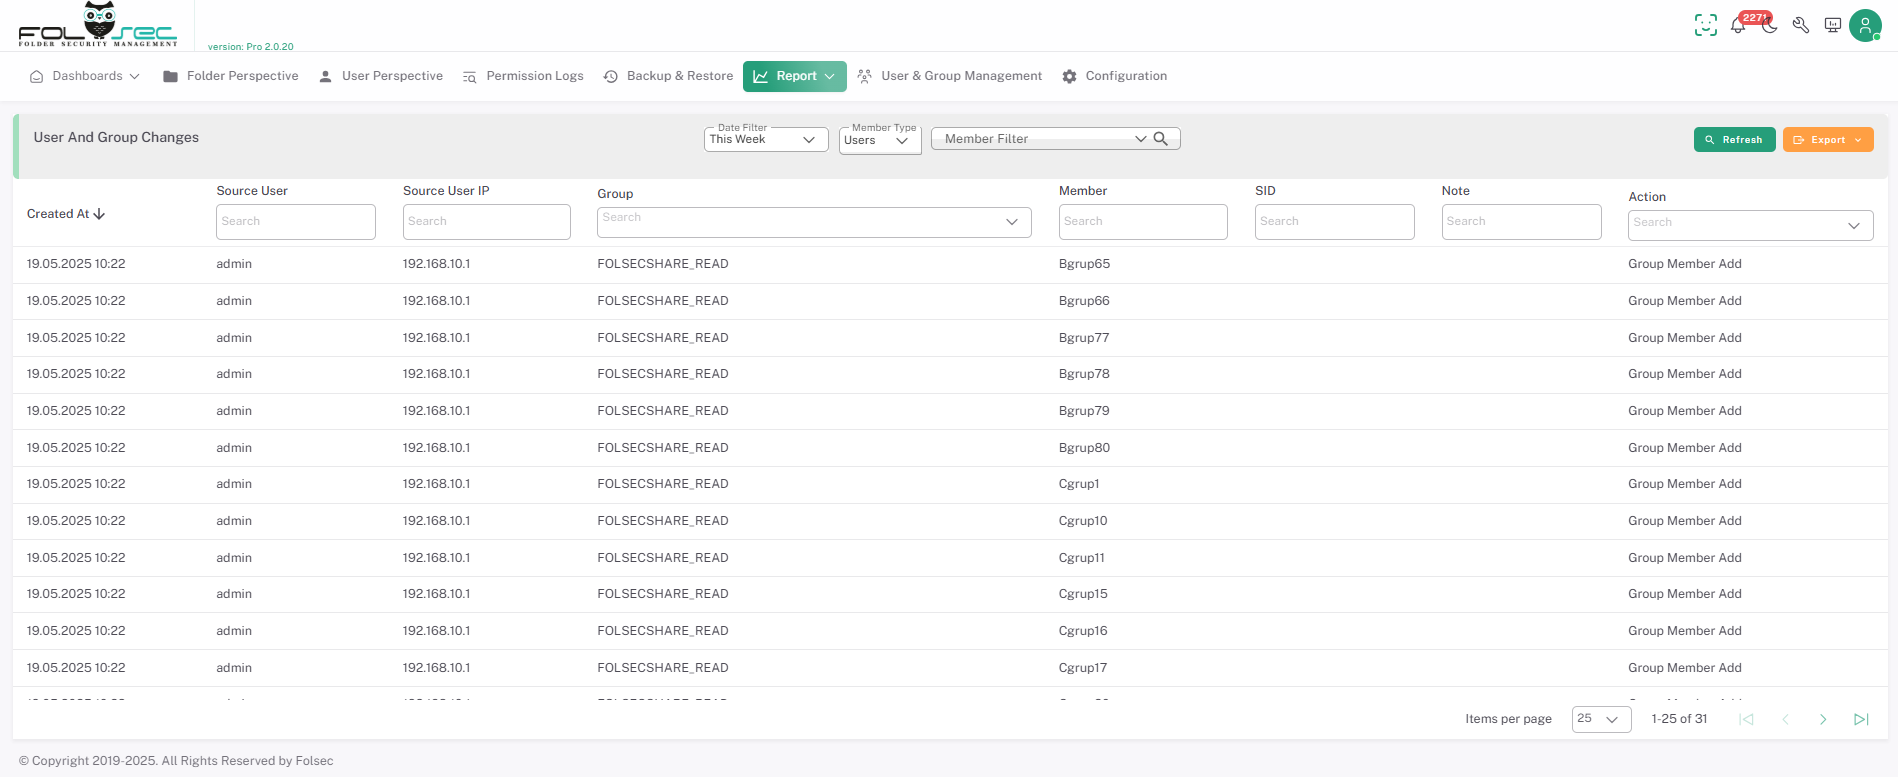Expand the Items per page dropdown
The height and width of the screenshot is (777, 1898).
point(1601,719)
